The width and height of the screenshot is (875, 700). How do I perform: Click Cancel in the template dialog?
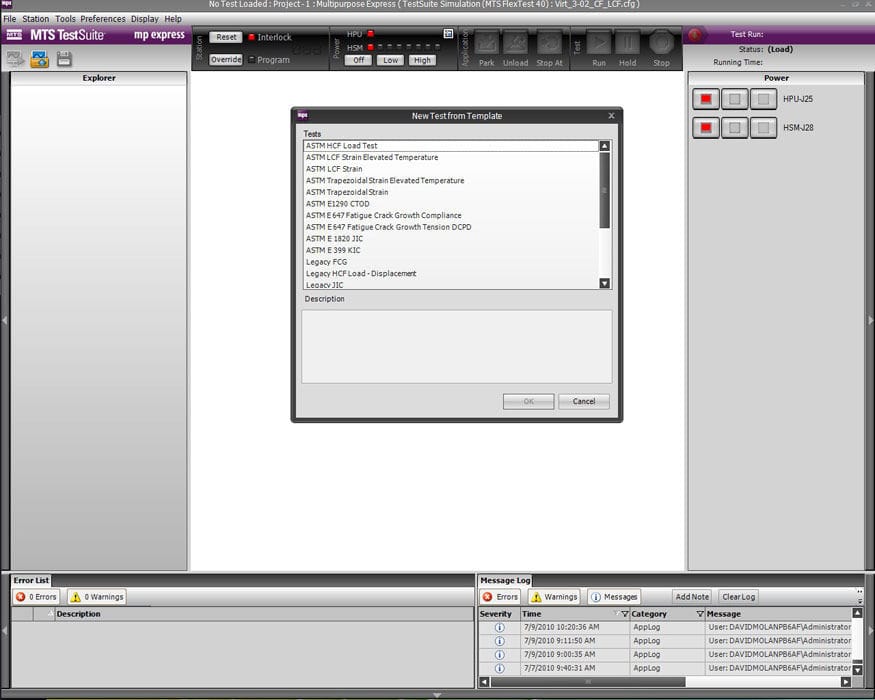tap(584, 401)
